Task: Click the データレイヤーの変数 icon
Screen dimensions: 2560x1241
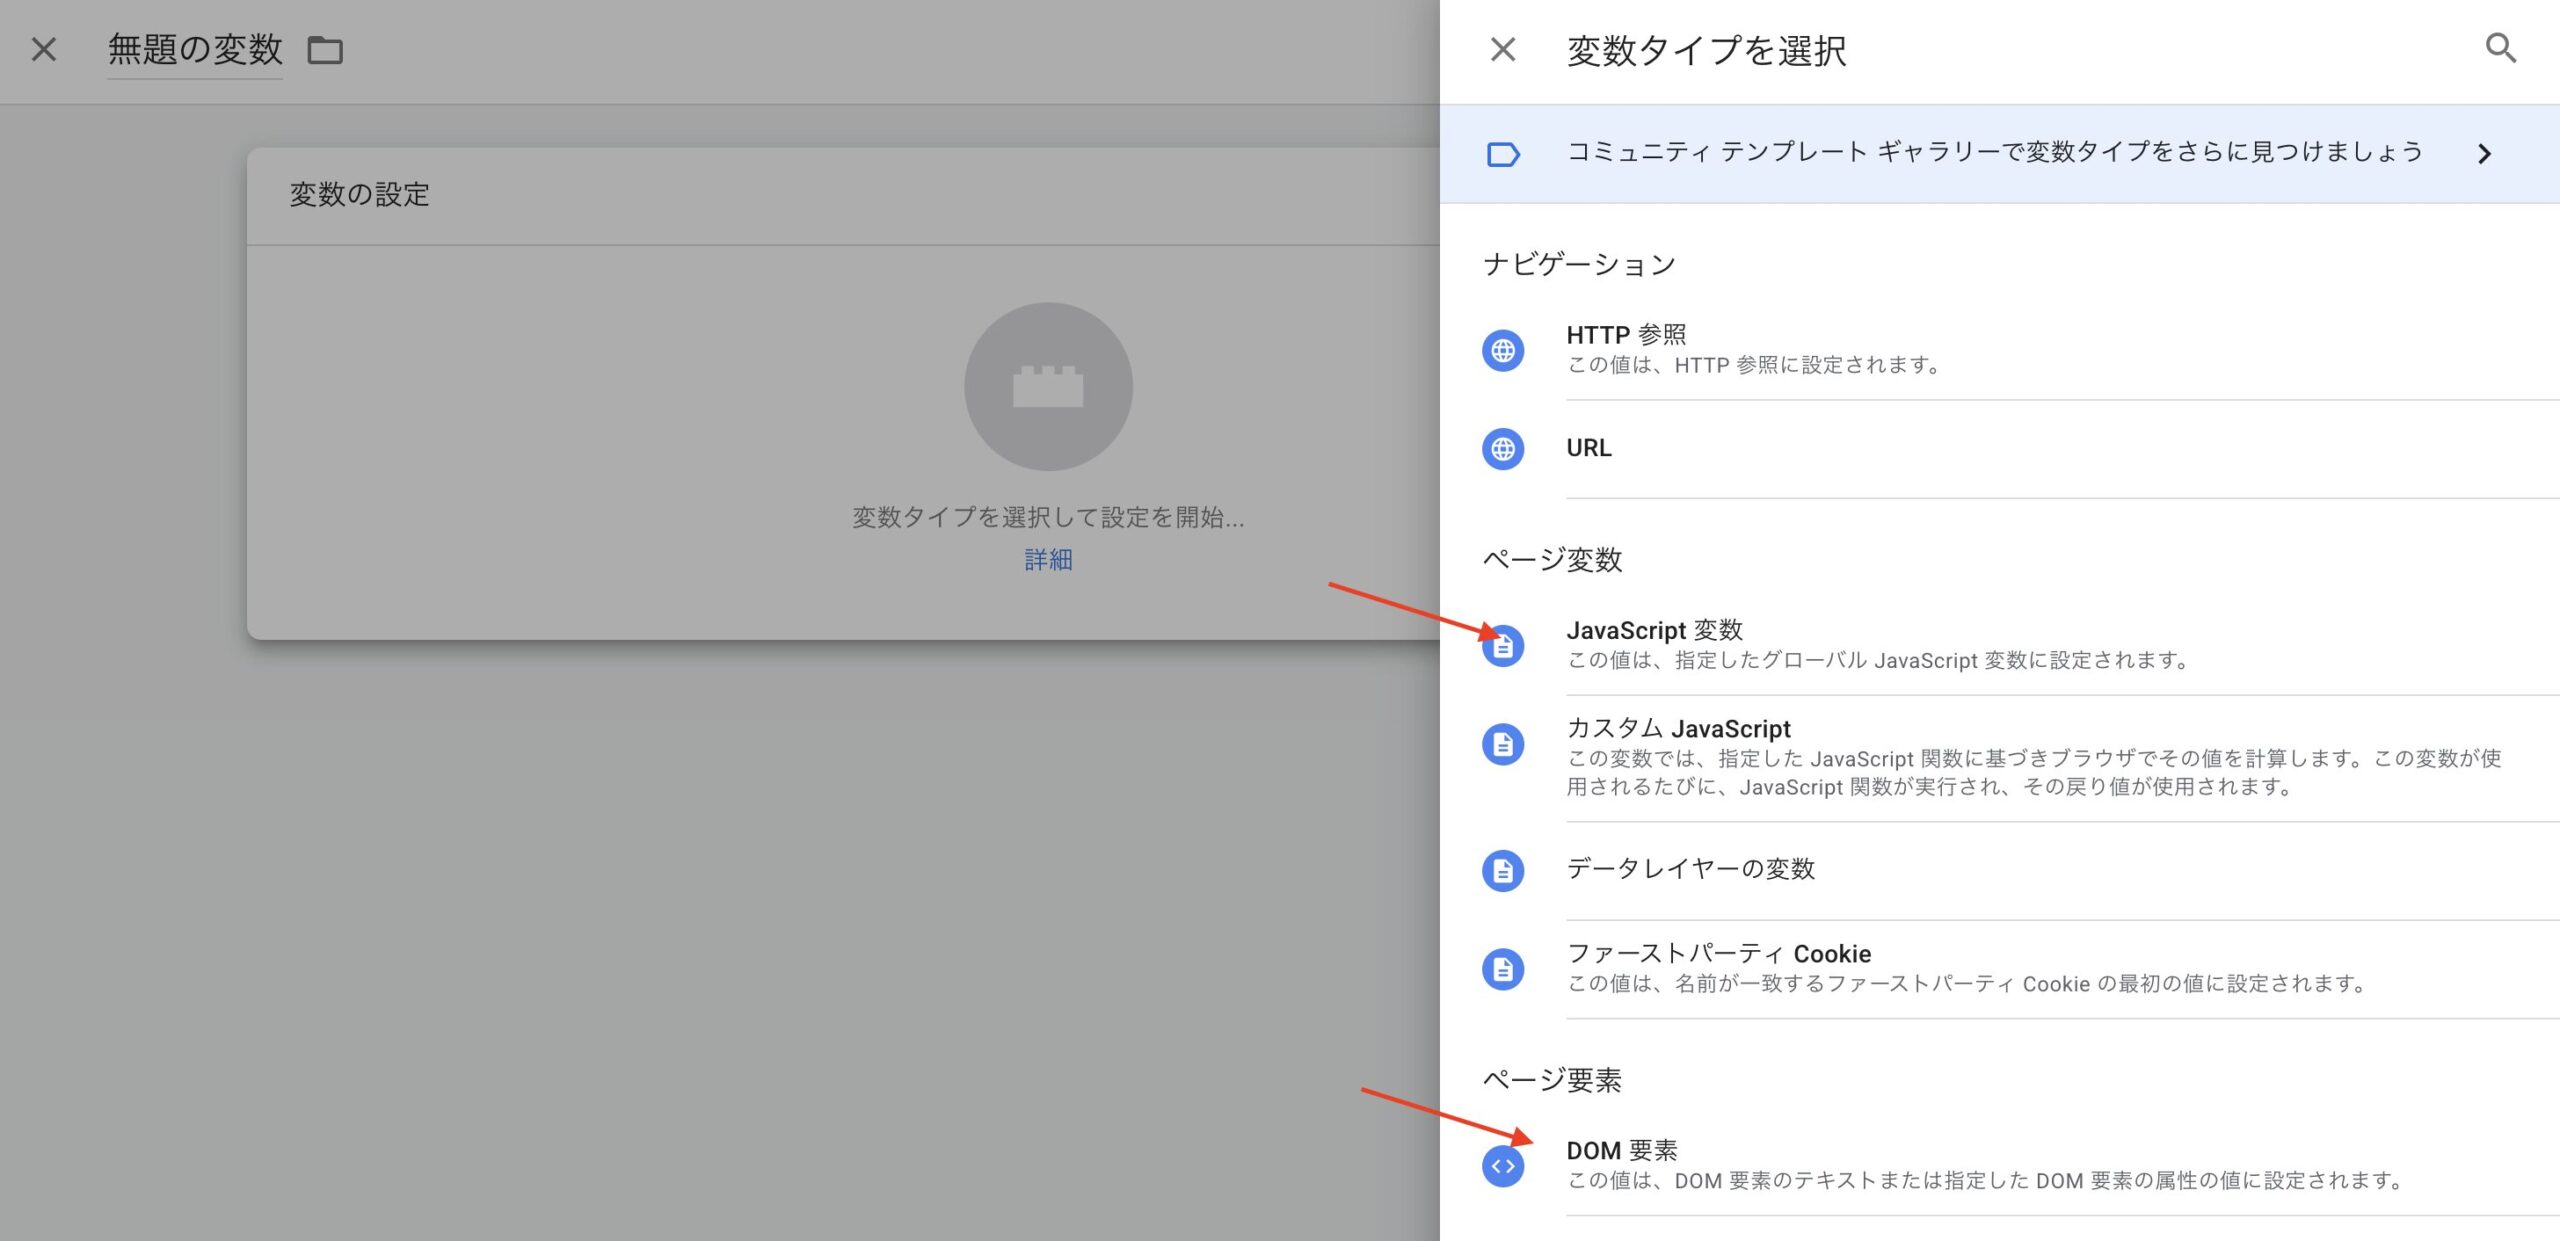Action: pos(1502,870)
